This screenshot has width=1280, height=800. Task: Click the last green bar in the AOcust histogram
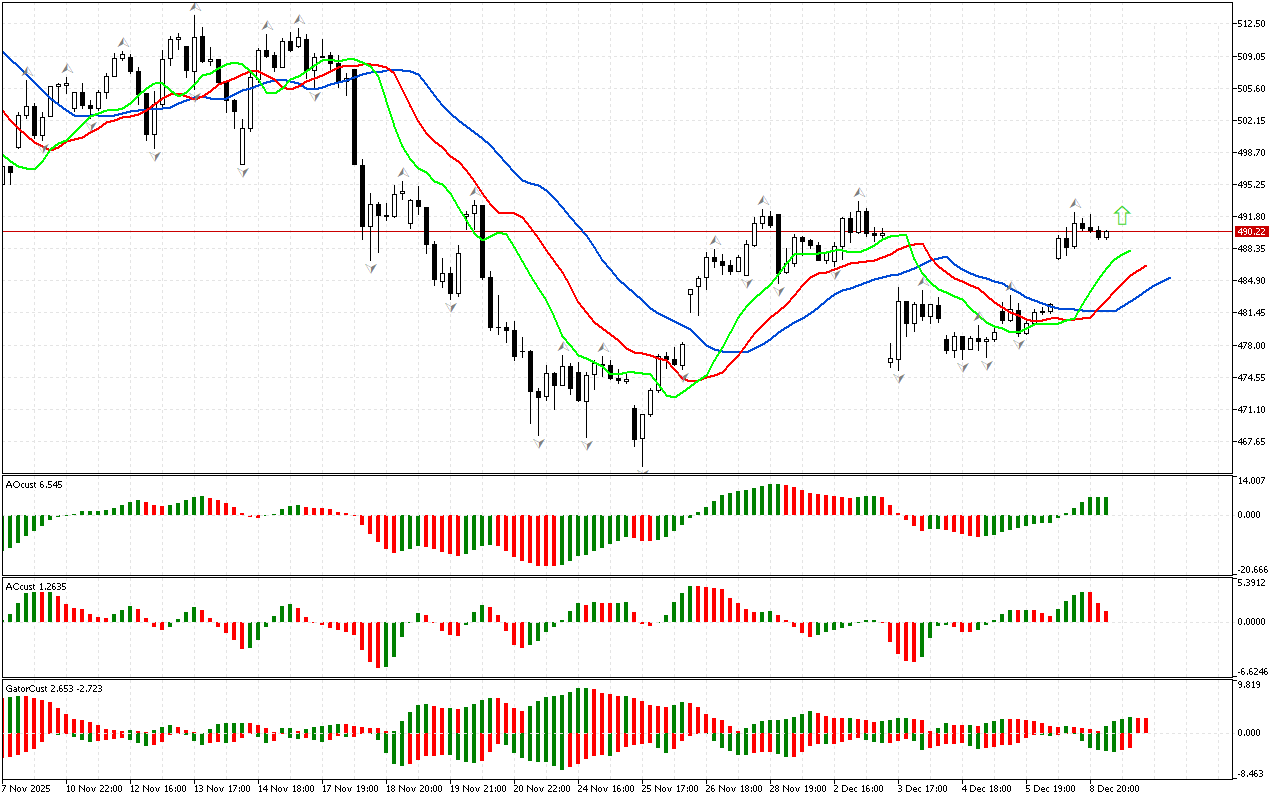click(x=1105, y=506)
